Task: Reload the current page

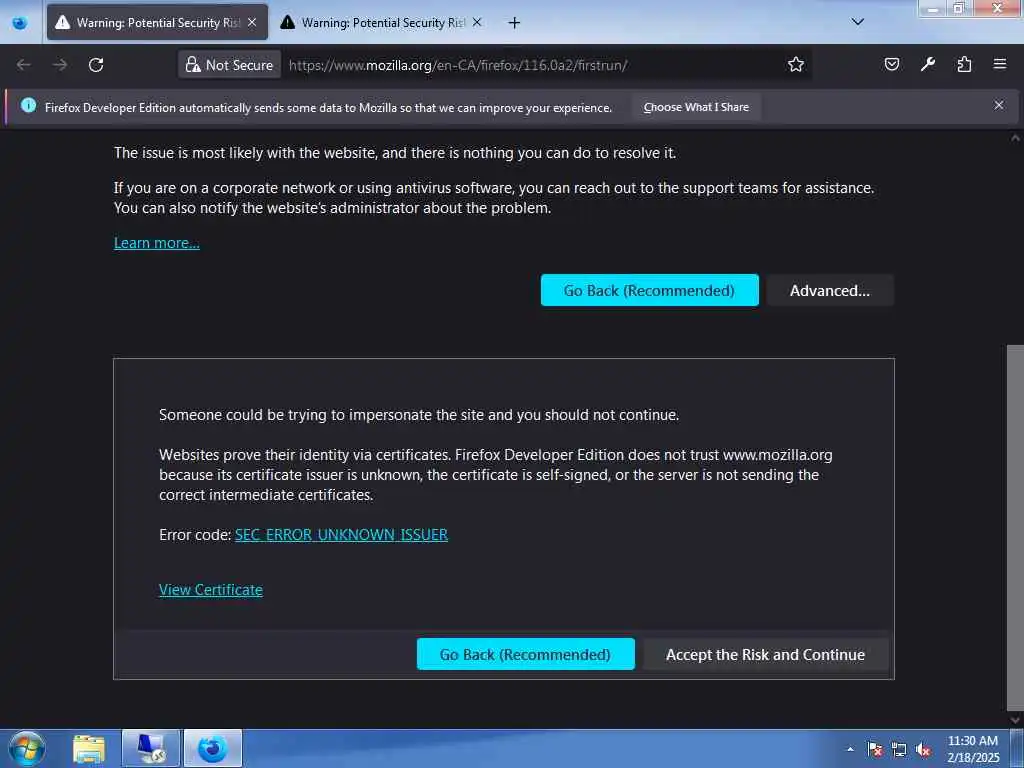Action: pos(96,65)
